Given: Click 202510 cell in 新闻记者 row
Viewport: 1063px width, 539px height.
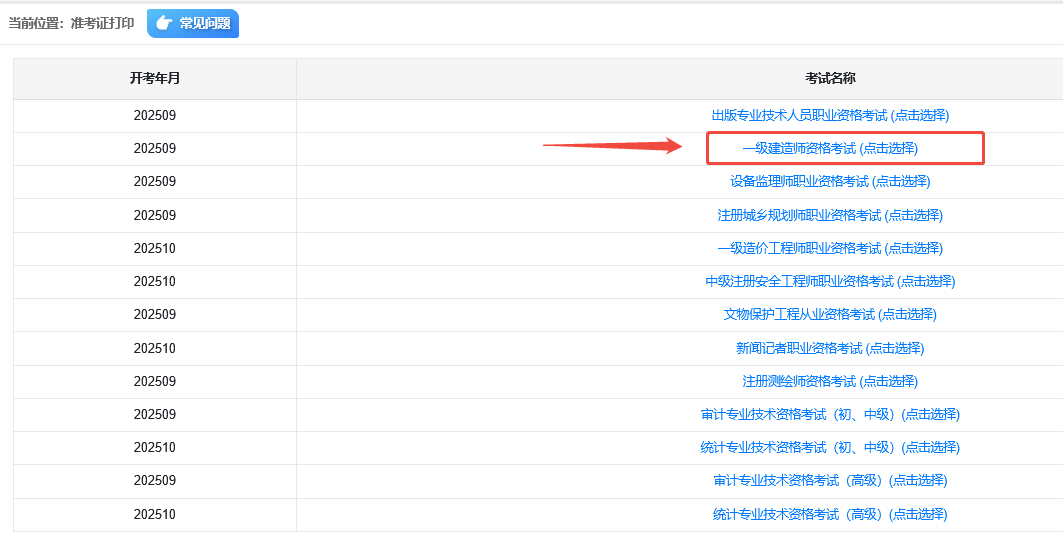Looking at the screenshot, I should 155,348.
